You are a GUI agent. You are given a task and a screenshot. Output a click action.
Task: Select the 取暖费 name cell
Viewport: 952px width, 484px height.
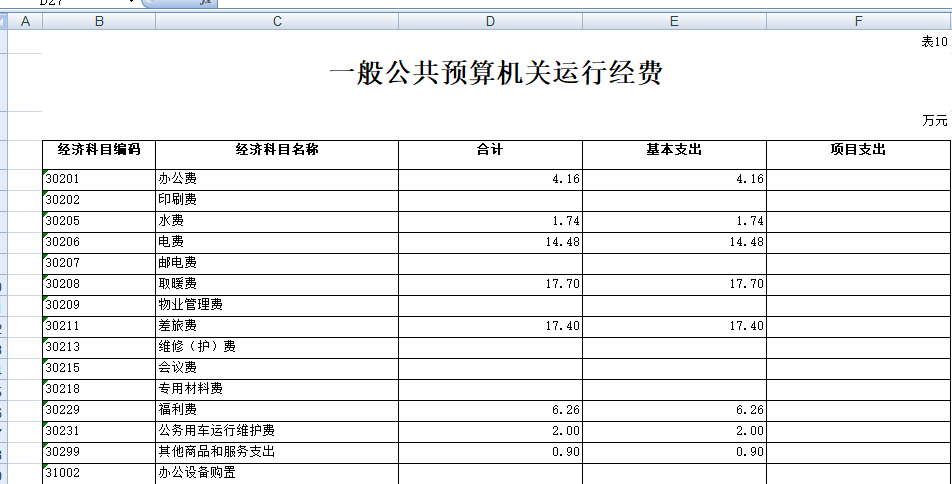click(x=277, y=284)
